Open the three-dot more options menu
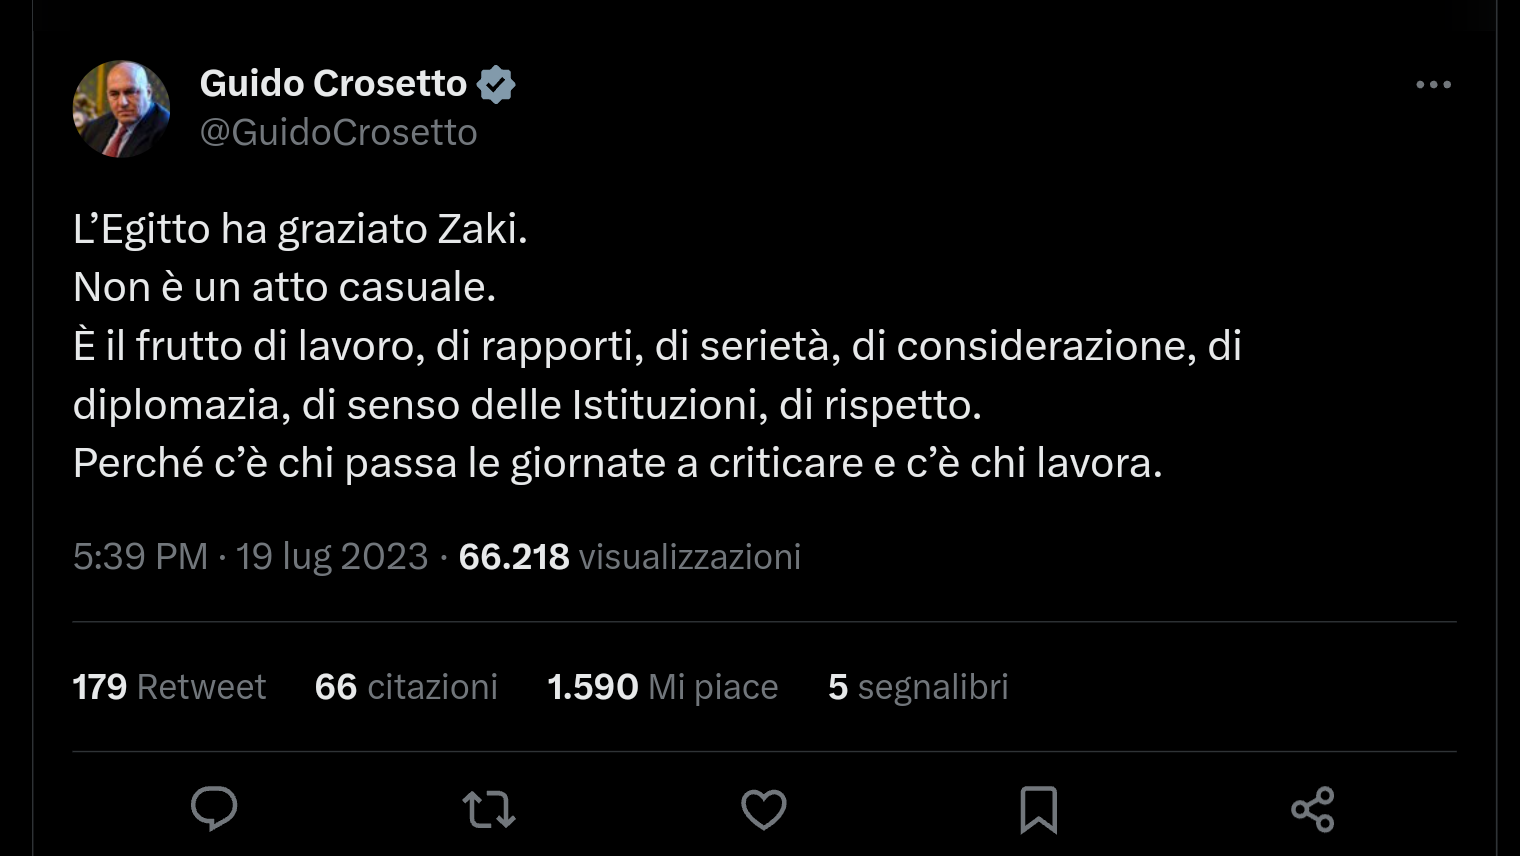This screenshot has width=1520, height=856. [1435, 86]
